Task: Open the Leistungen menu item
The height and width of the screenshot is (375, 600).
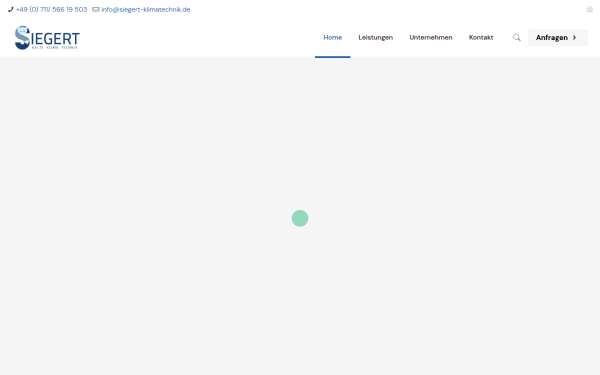Action: tap(375, 38)
